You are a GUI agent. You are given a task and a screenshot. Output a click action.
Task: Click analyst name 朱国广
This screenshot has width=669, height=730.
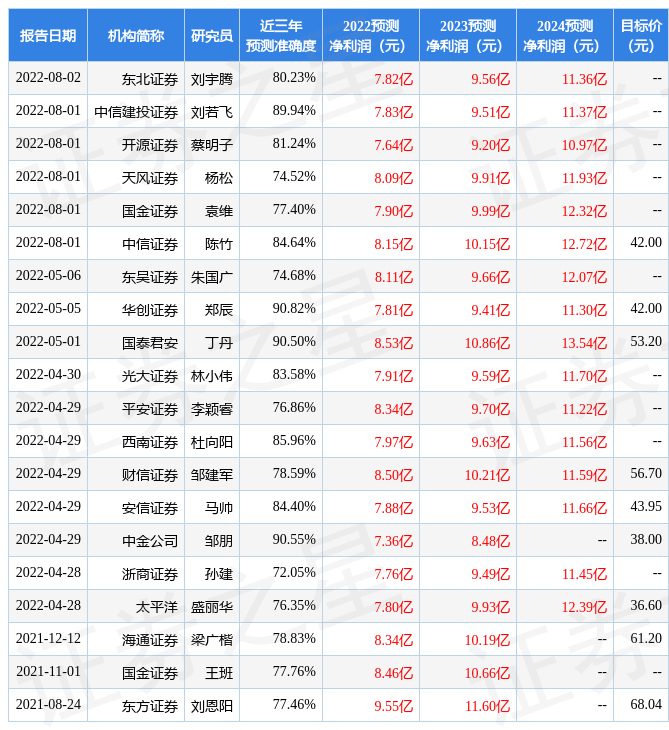tap(211, 277)
